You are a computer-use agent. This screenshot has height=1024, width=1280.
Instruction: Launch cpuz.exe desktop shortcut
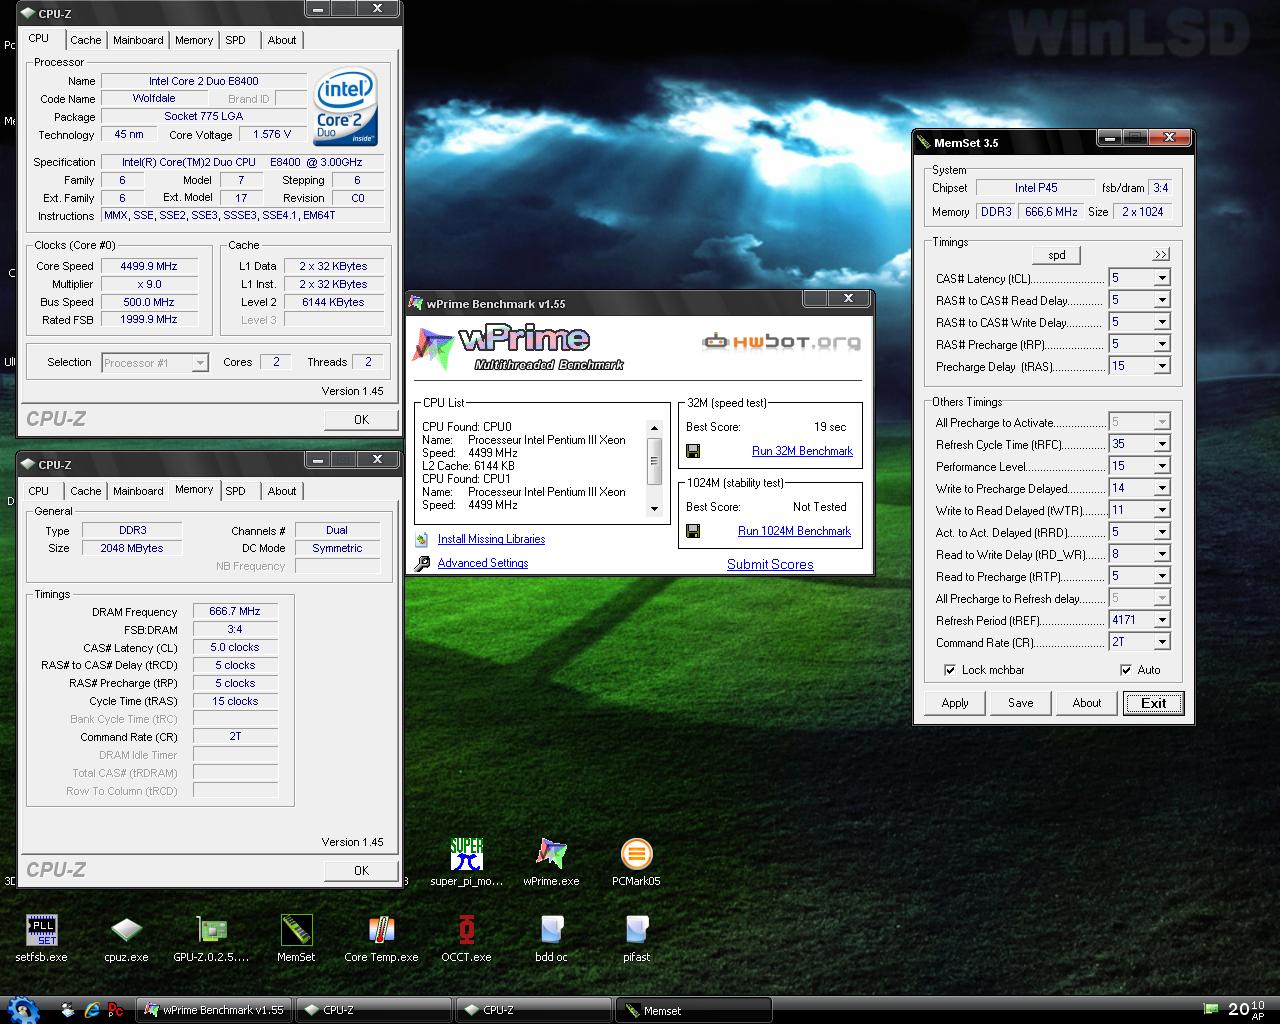pos(126,930)
